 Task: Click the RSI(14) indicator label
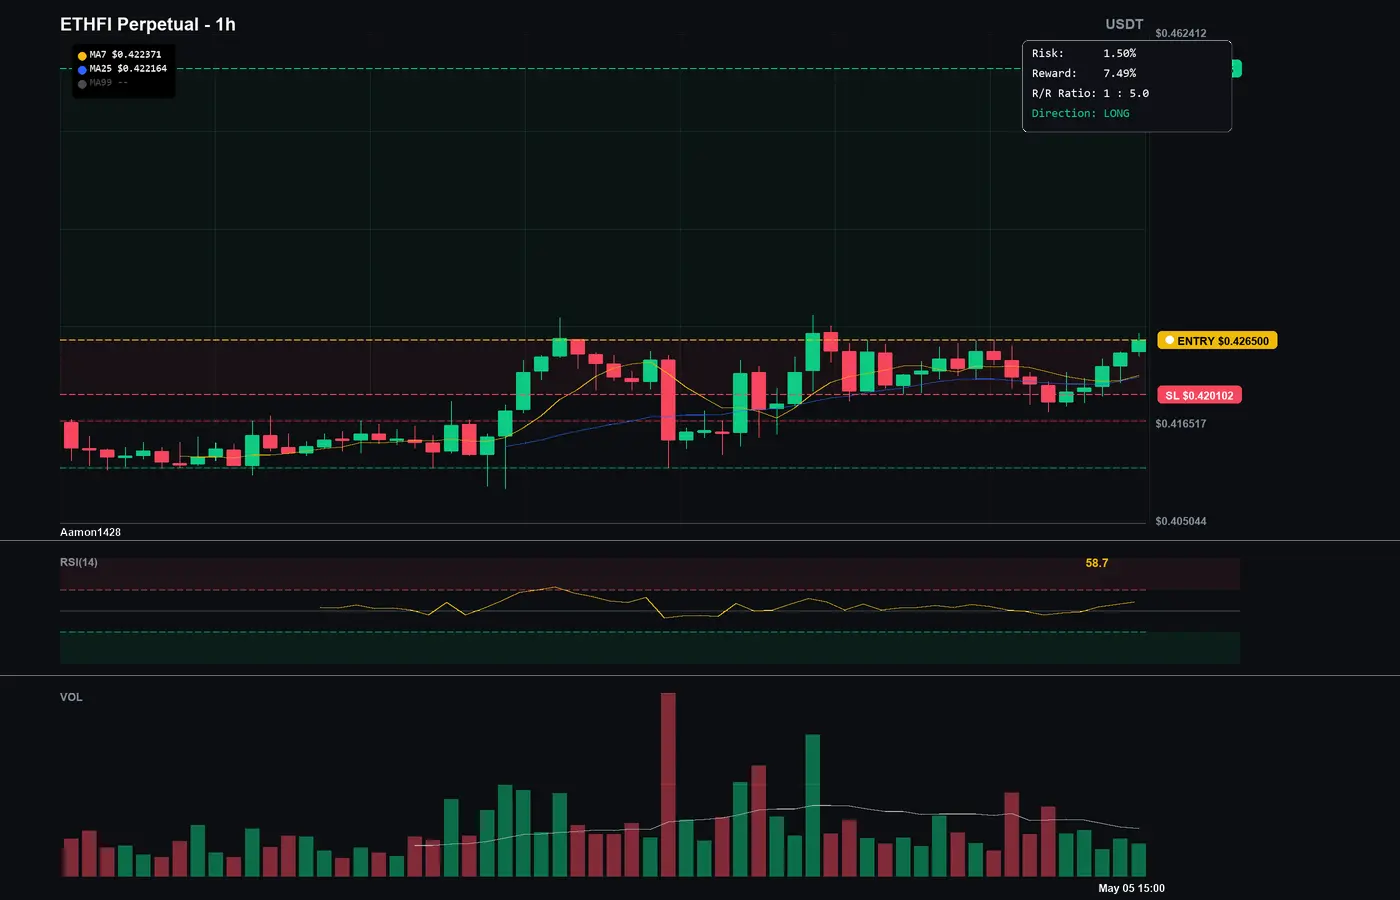[79, 562]
